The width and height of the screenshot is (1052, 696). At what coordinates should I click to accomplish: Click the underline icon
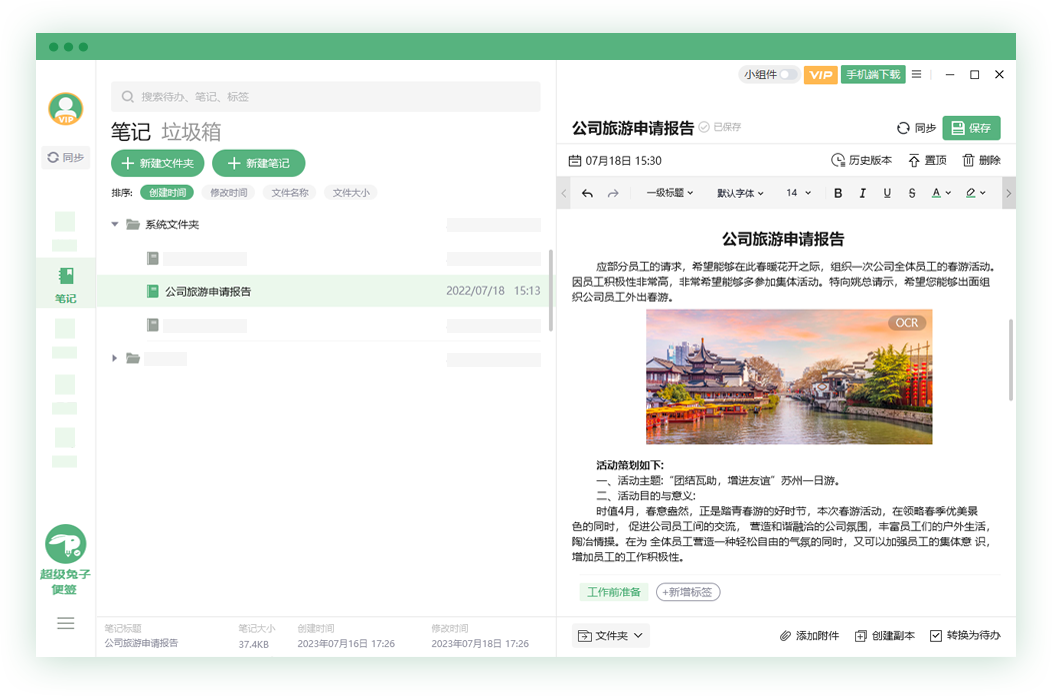(887, 192)
